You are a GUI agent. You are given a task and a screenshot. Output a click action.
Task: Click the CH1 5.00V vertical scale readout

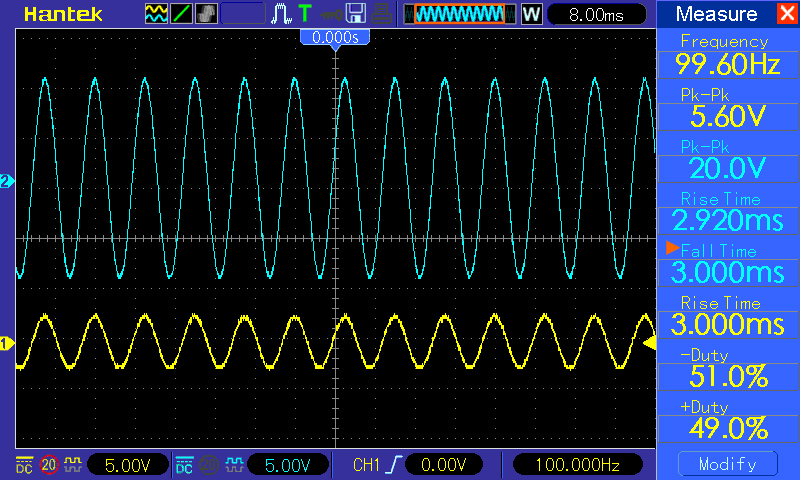pos(128,465)
